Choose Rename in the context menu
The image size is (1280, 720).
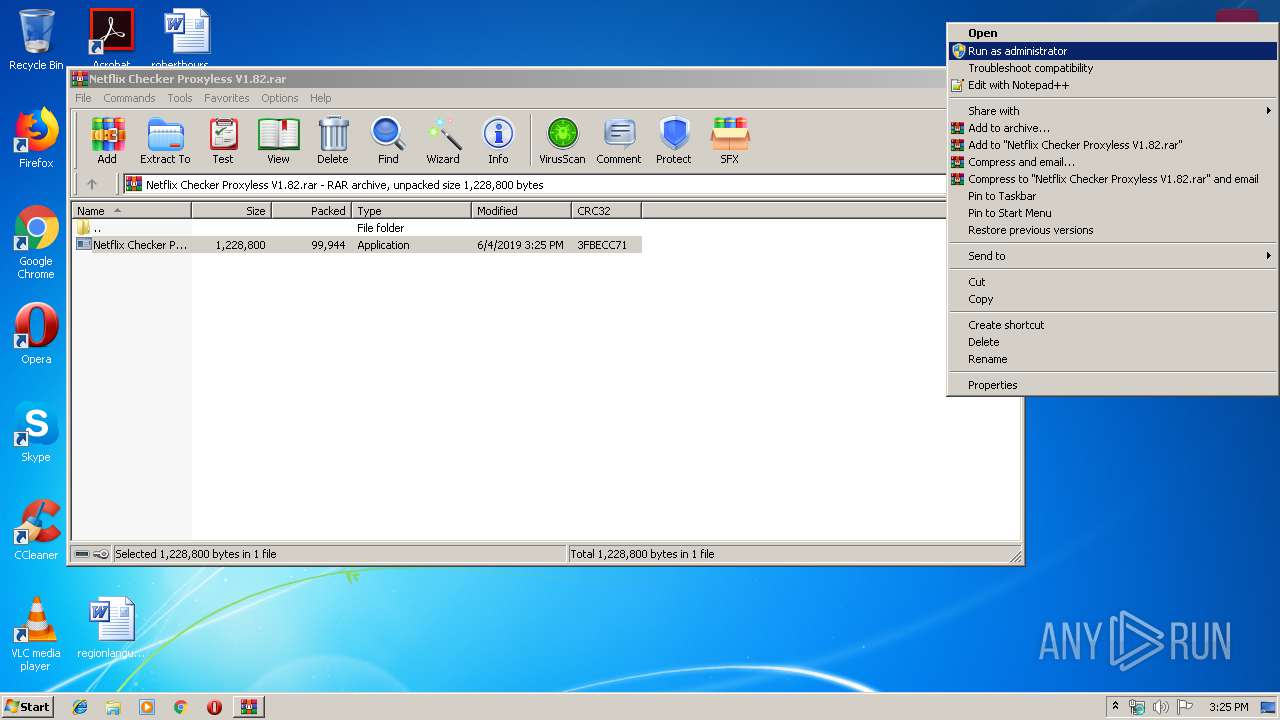click(x=1112, y=359)
